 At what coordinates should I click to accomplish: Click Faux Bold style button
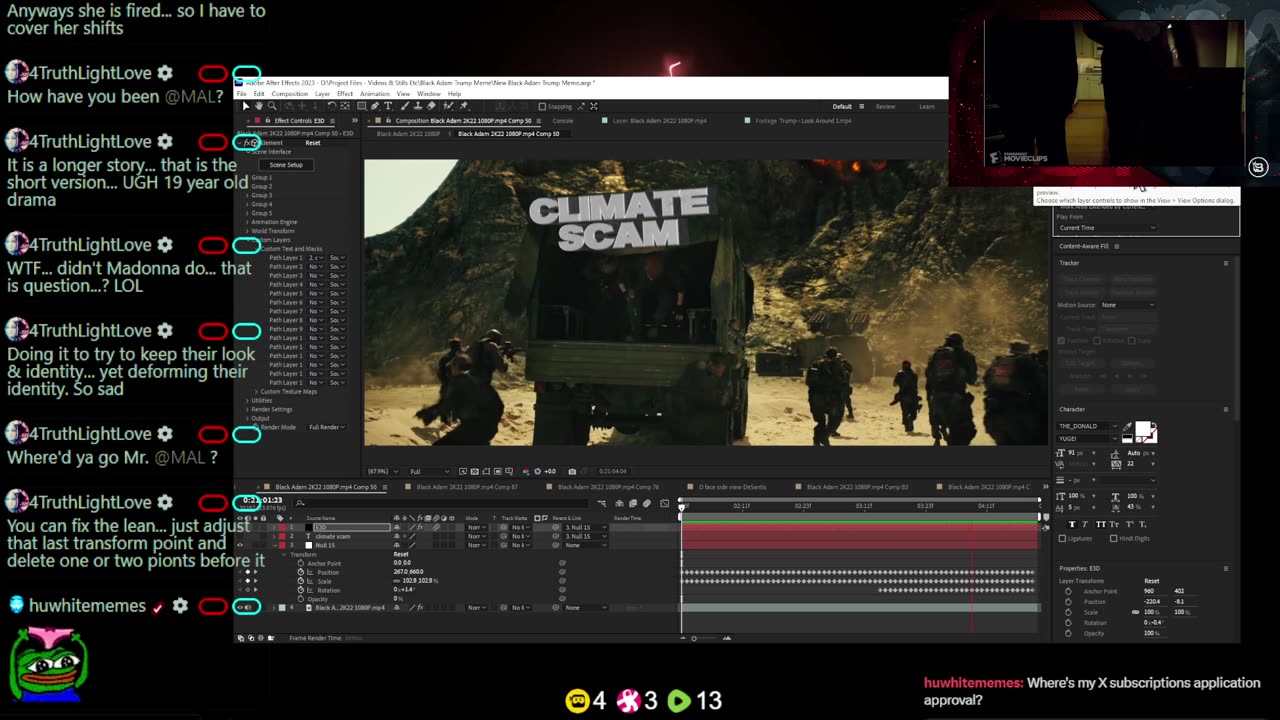tap(1072, 524)
